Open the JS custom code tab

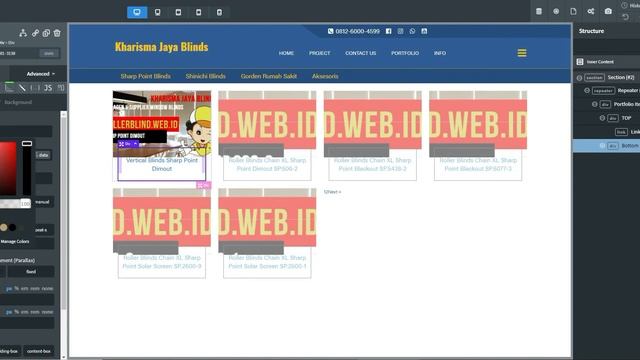coord(48,88)
